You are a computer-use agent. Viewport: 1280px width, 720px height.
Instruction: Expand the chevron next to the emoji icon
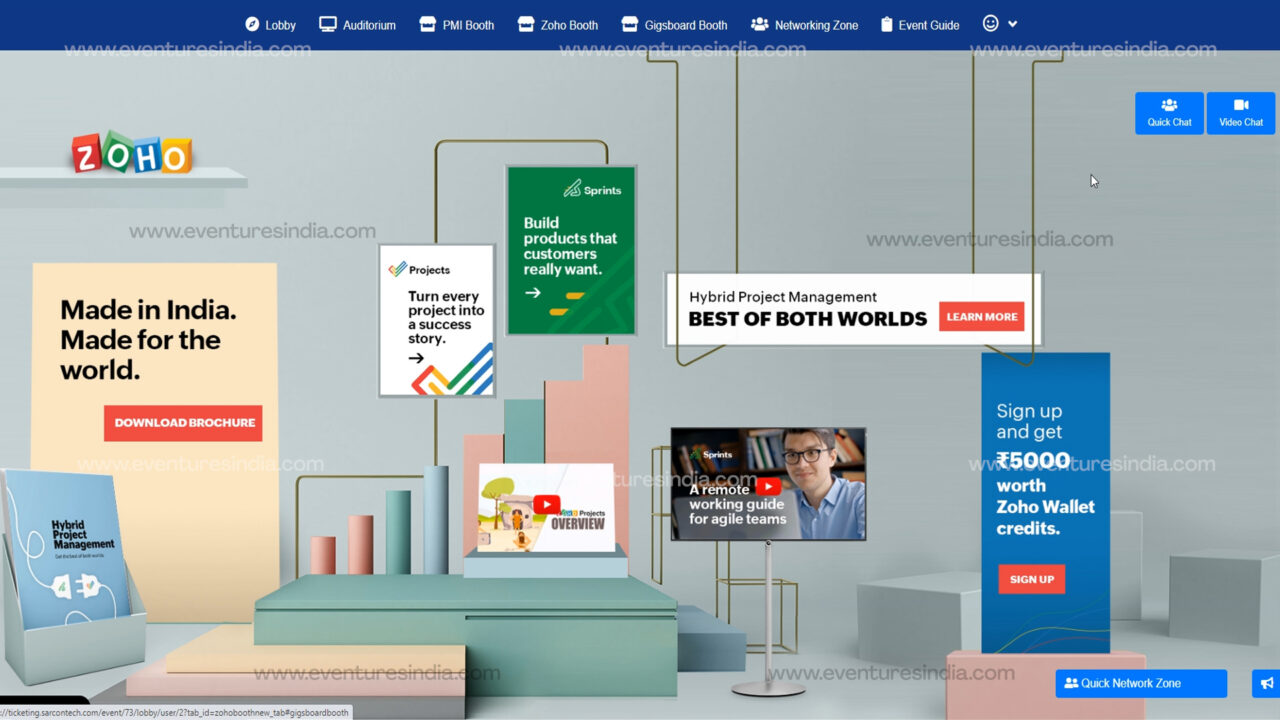click(1012, 23)
